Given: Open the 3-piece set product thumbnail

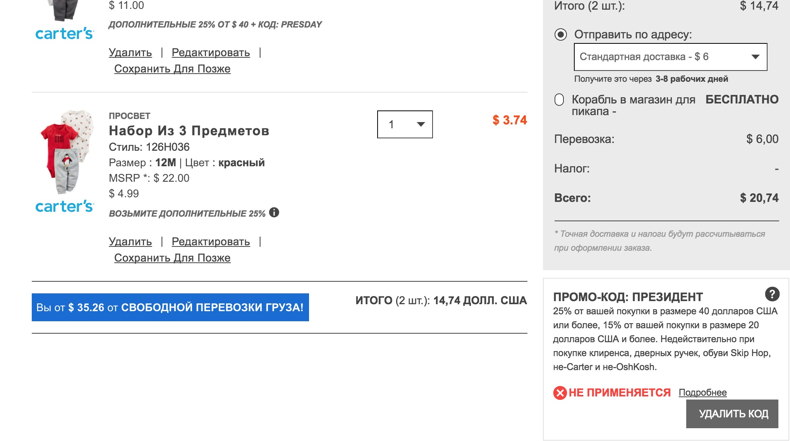Looking at the screenshot, I should click(x=67, y=152).
